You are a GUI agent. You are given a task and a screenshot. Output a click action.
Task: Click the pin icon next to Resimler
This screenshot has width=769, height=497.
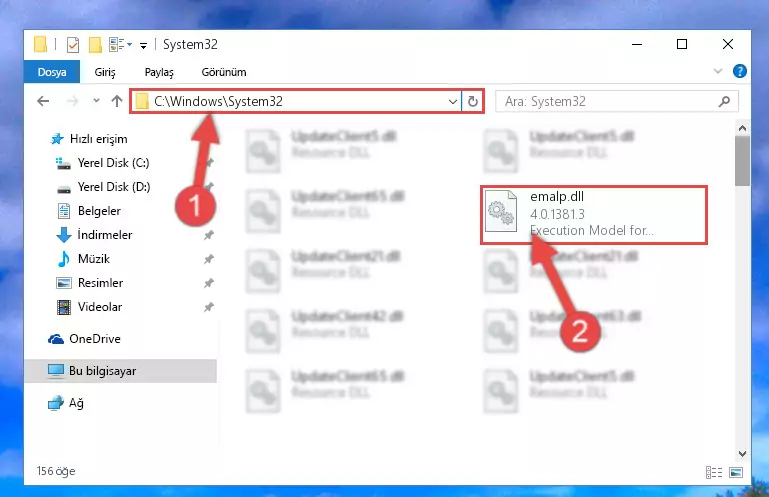pos(208,283)
